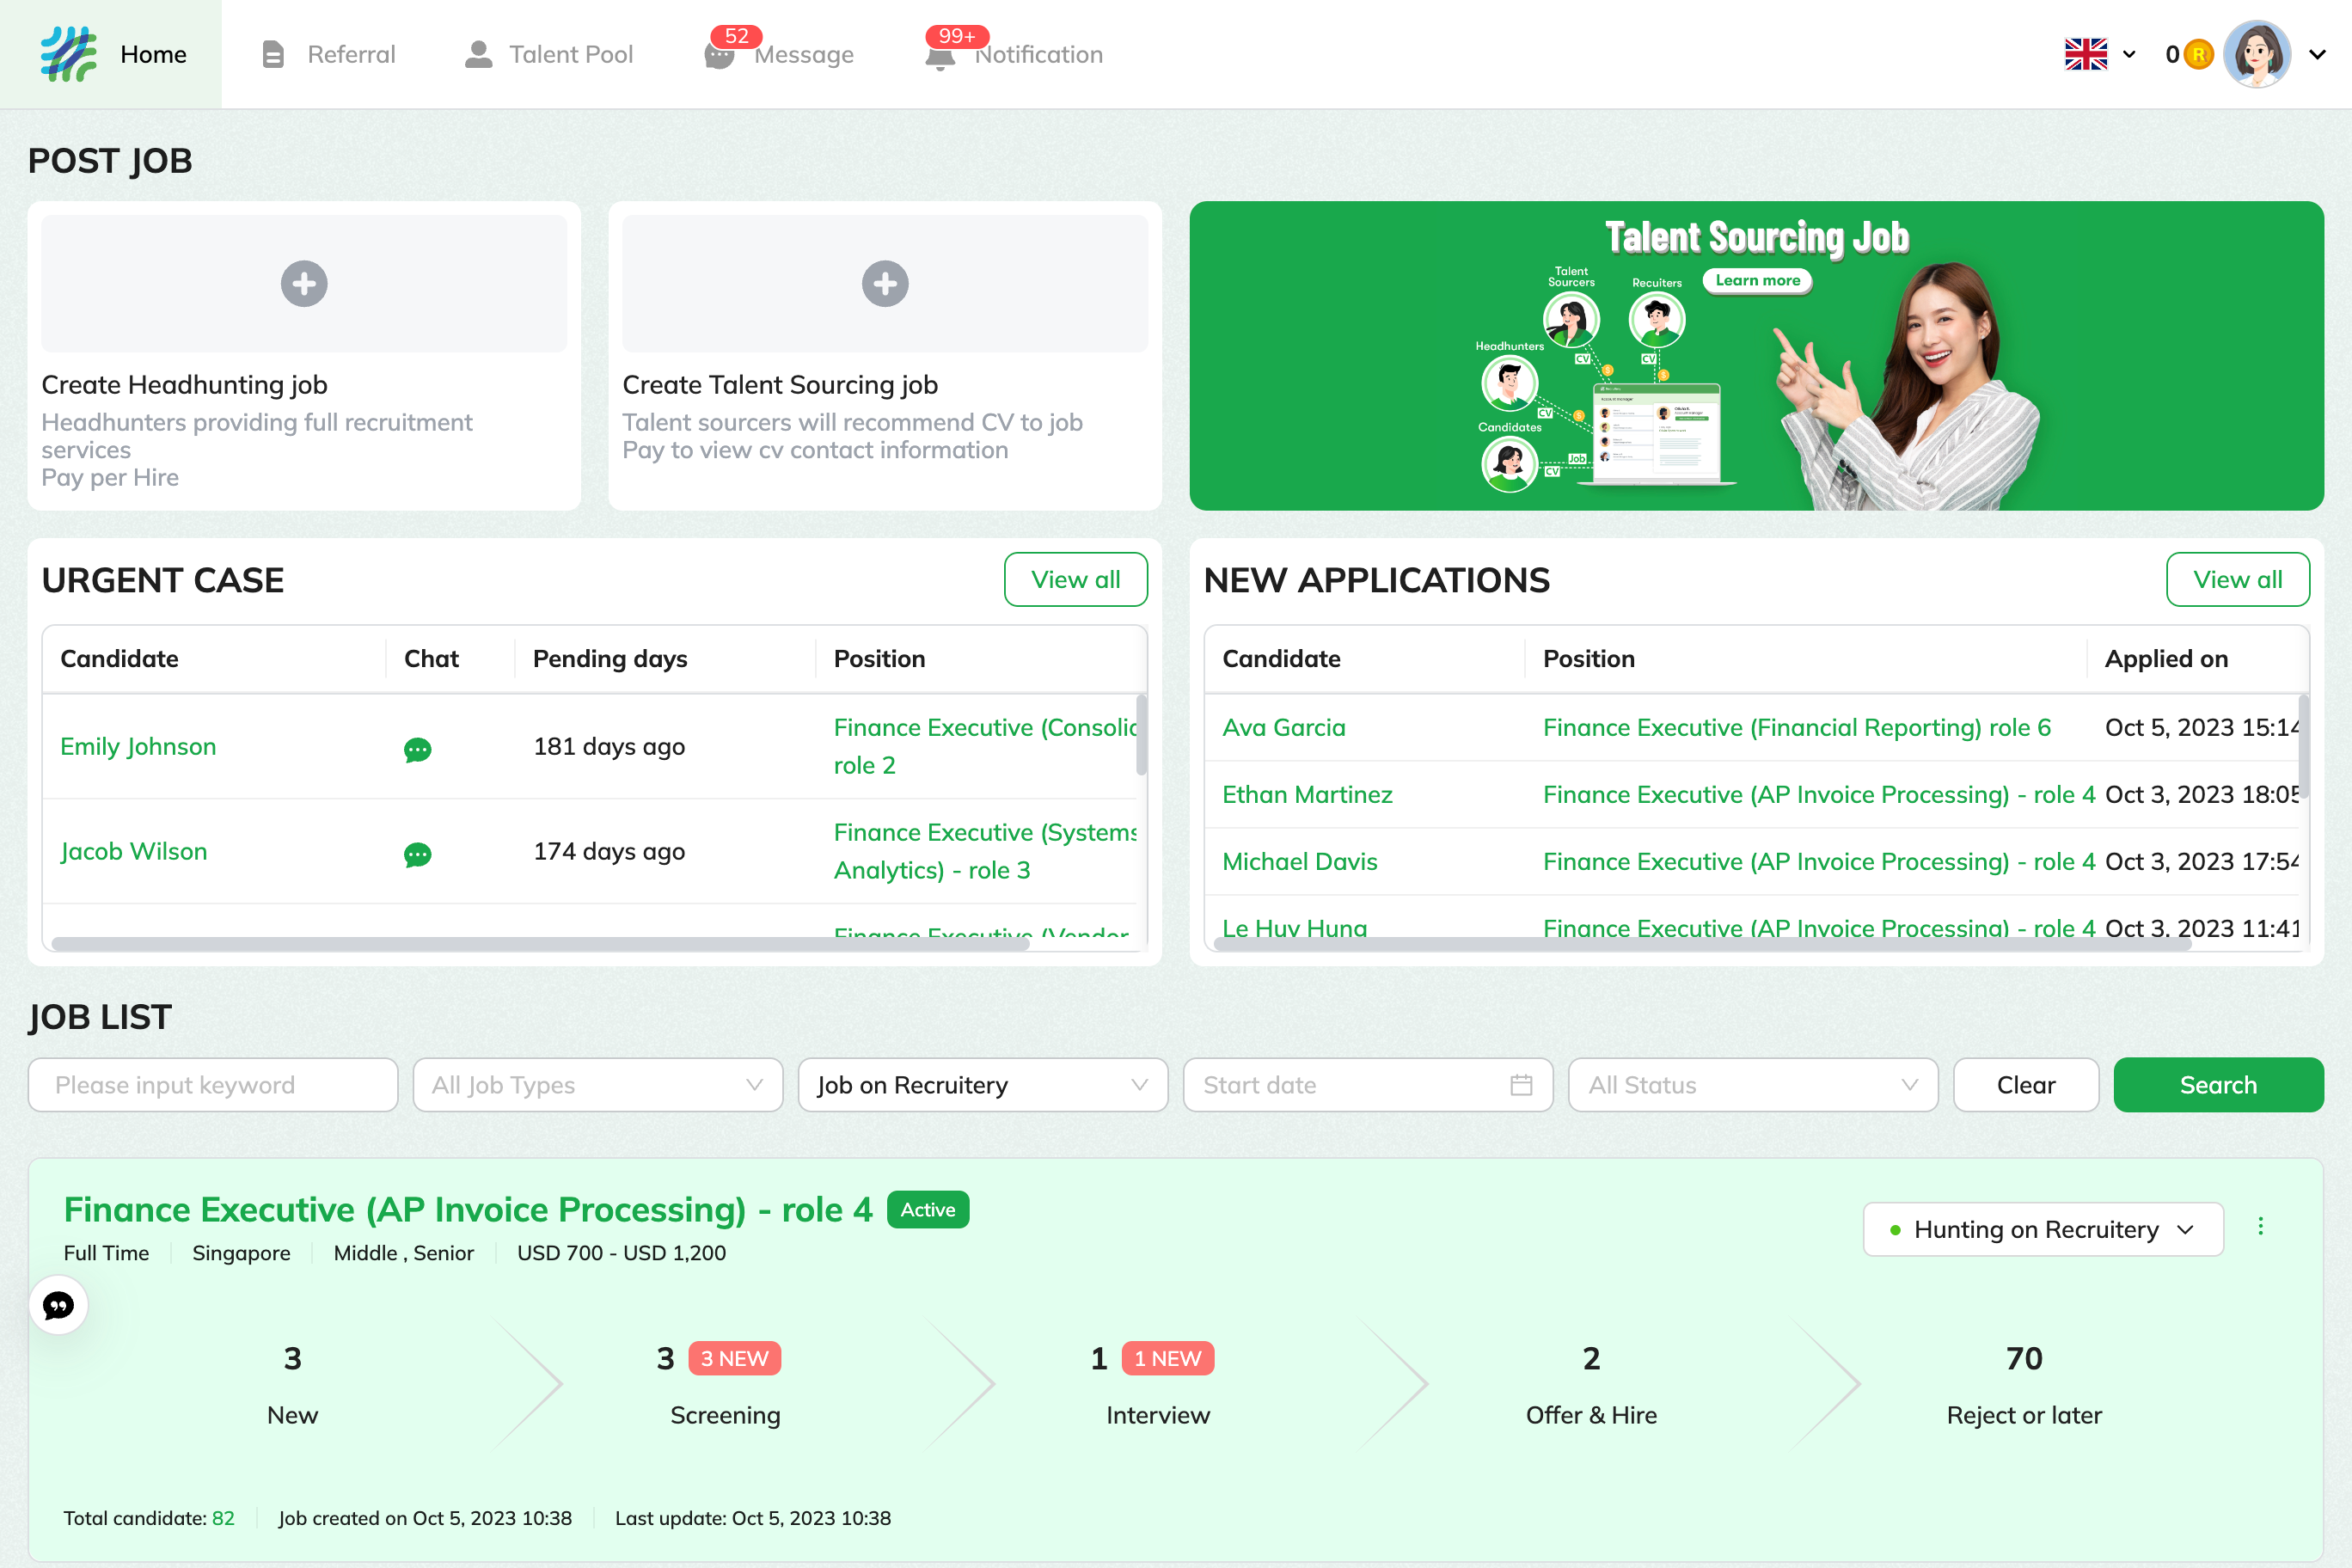Click the floating chat support icon
The image size is (2352, 1568).
[x=59, y=1305]
